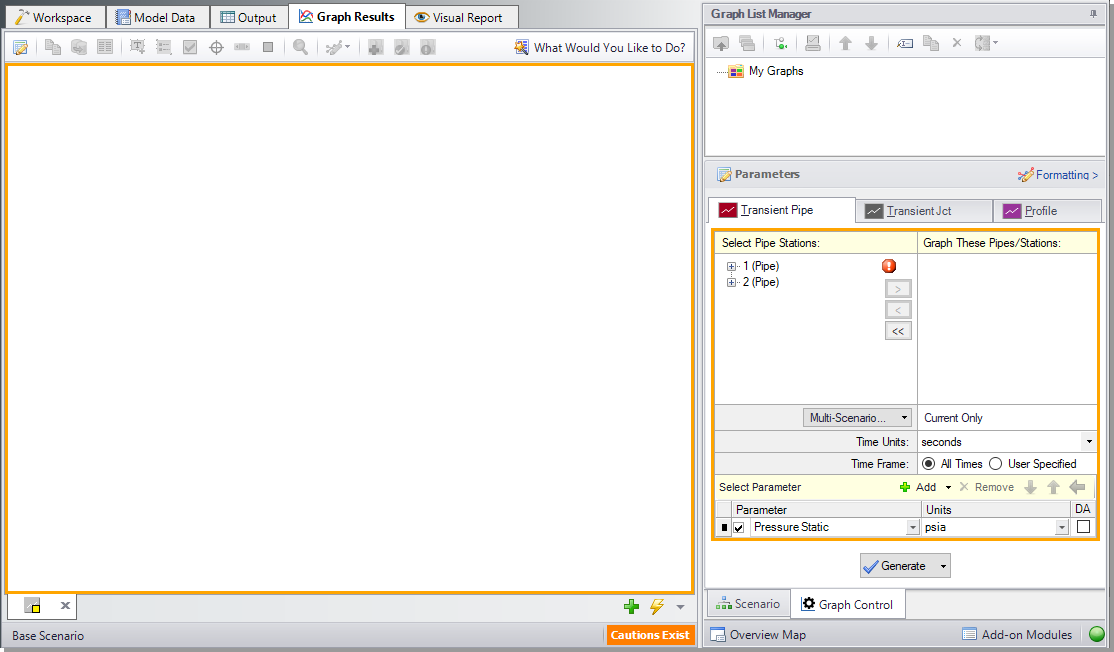Open the Time Units dropdown
Viewport: 1114px width, 652px height.
coord(1087,442)
